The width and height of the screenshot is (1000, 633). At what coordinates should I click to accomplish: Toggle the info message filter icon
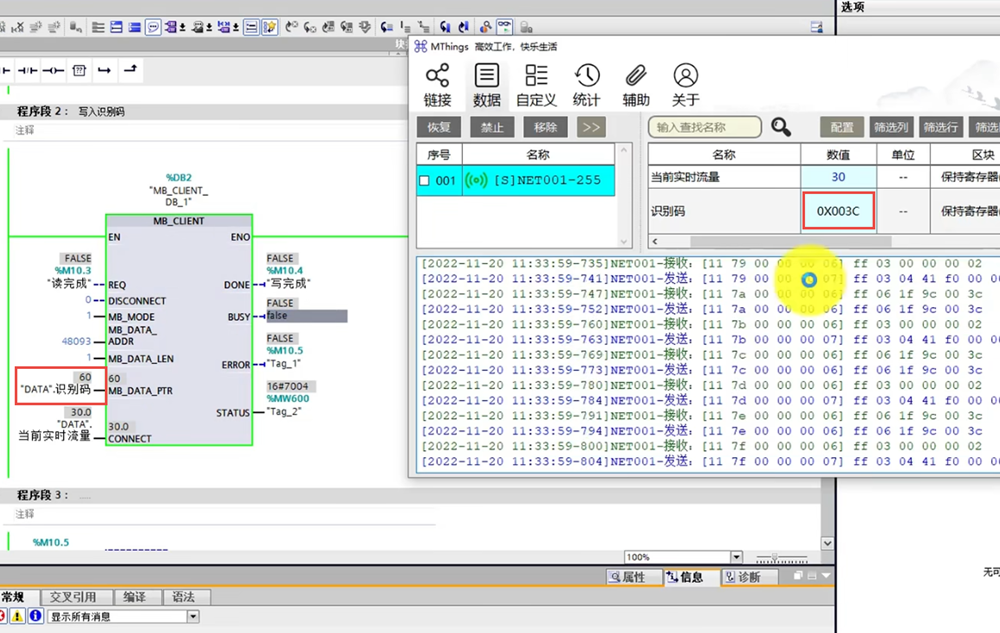[35, 617]
